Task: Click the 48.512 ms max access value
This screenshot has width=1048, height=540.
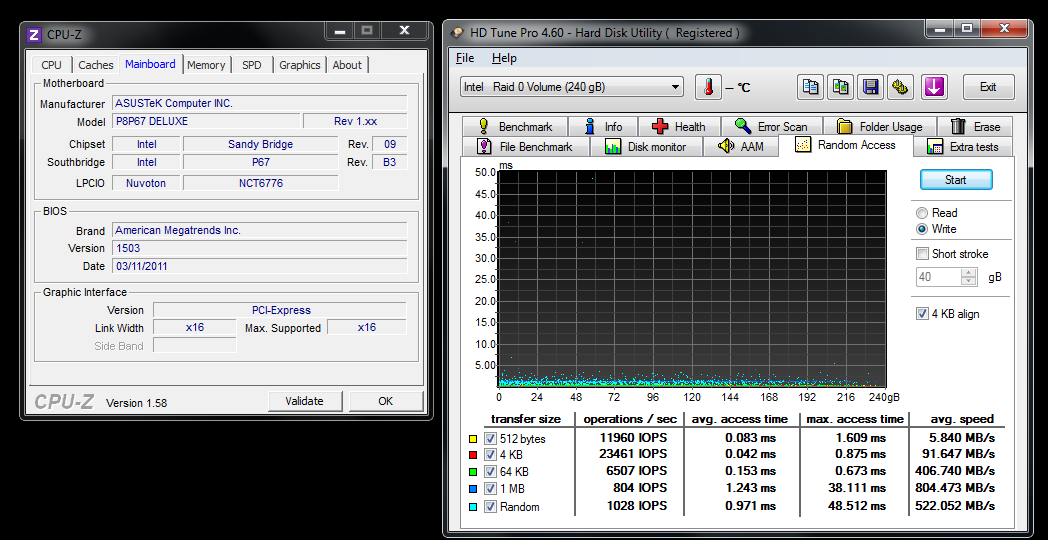Action: coord(856,505)
